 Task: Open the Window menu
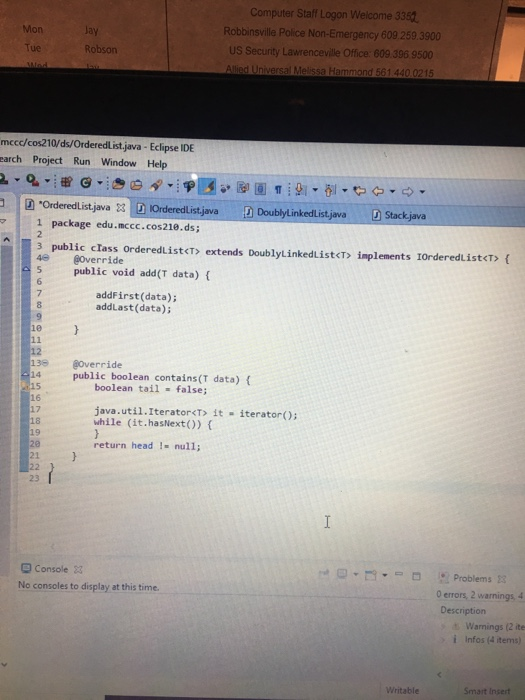(x=118, y=162)
